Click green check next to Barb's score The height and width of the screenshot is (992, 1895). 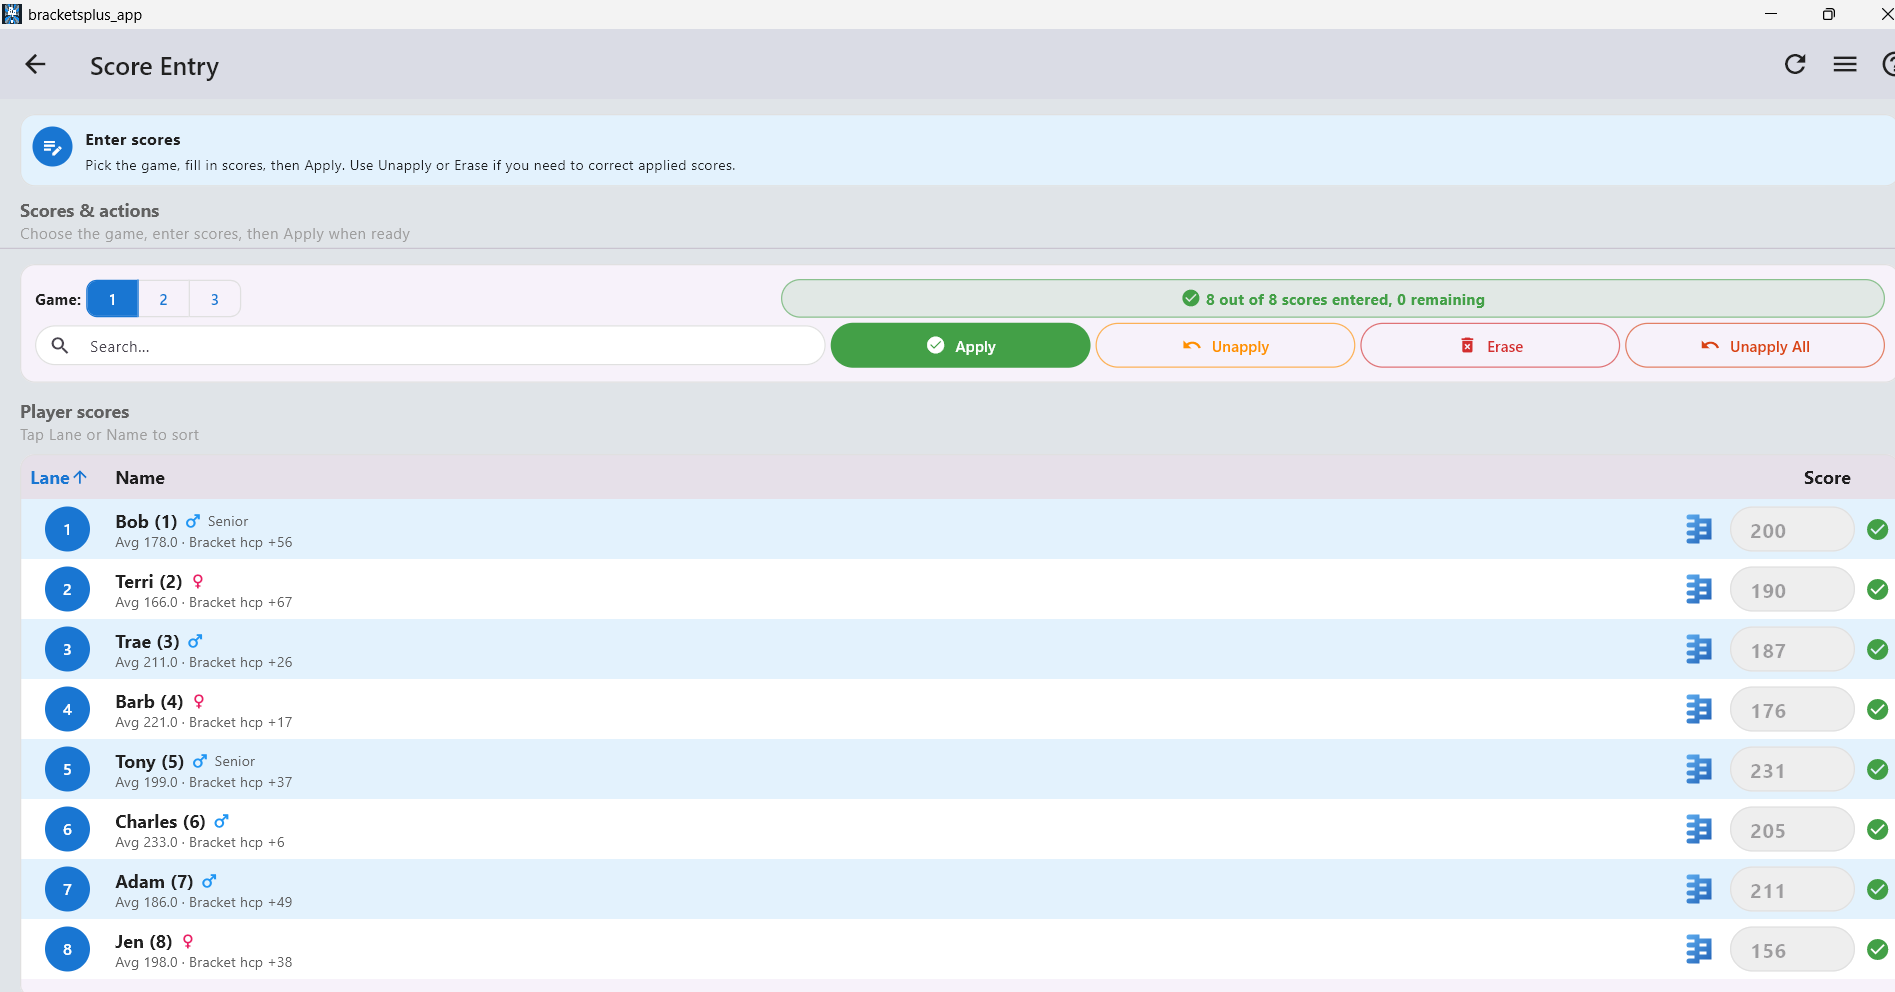1878,710
